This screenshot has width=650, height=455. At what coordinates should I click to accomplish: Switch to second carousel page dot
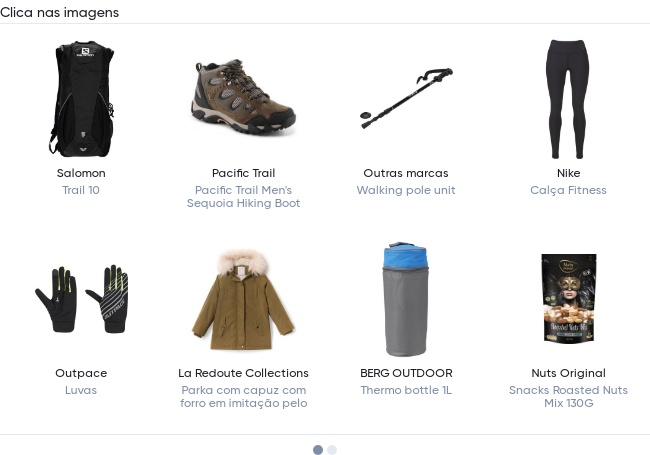(x=332, y=450)
